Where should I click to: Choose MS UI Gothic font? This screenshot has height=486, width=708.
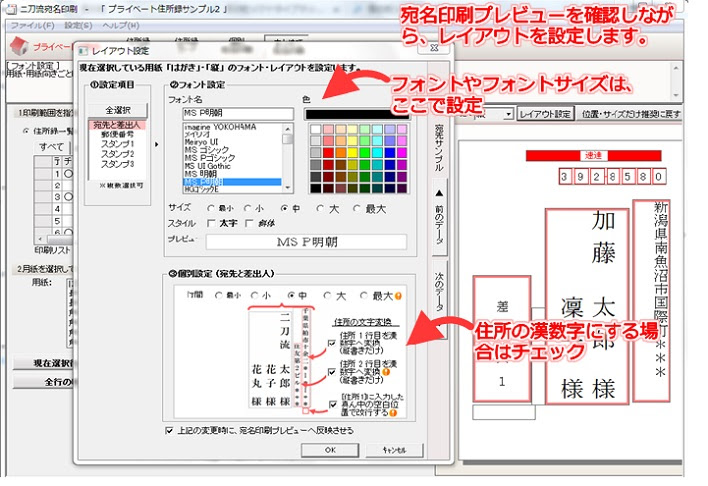click(208, 166)
